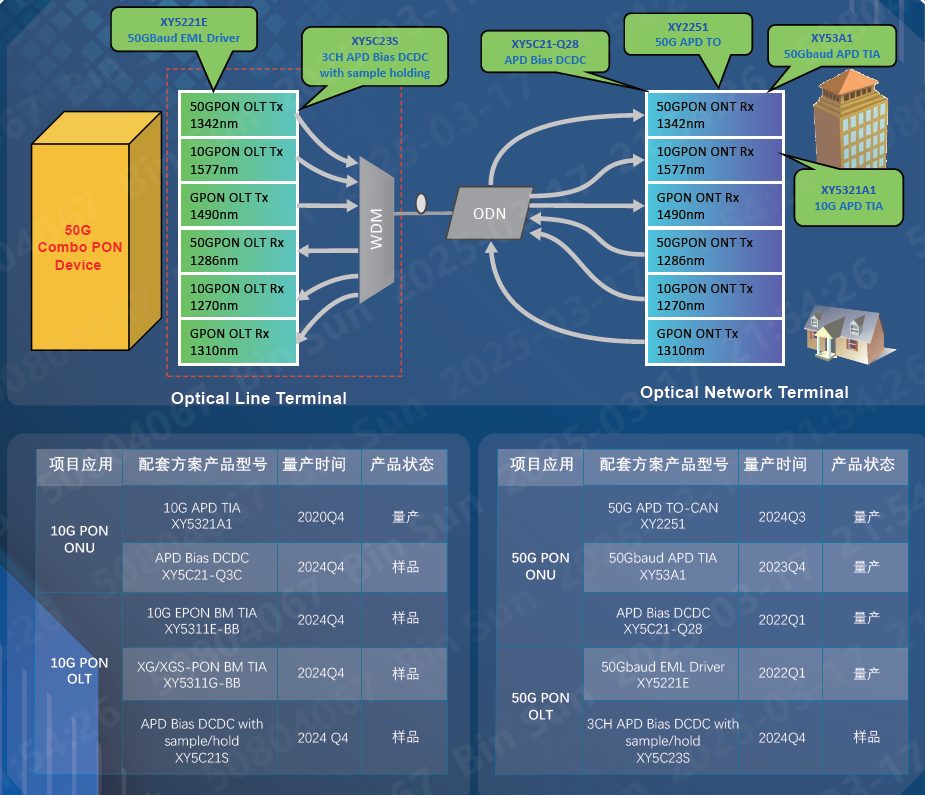Click the fiber coil ellipse near WDM
The height and width of the screenshot is (795, 925).
(421, 204)
